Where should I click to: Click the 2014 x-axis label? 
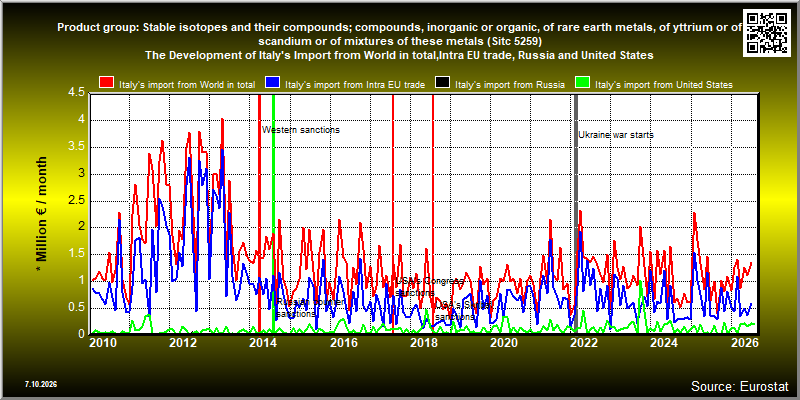coord(263,342)
